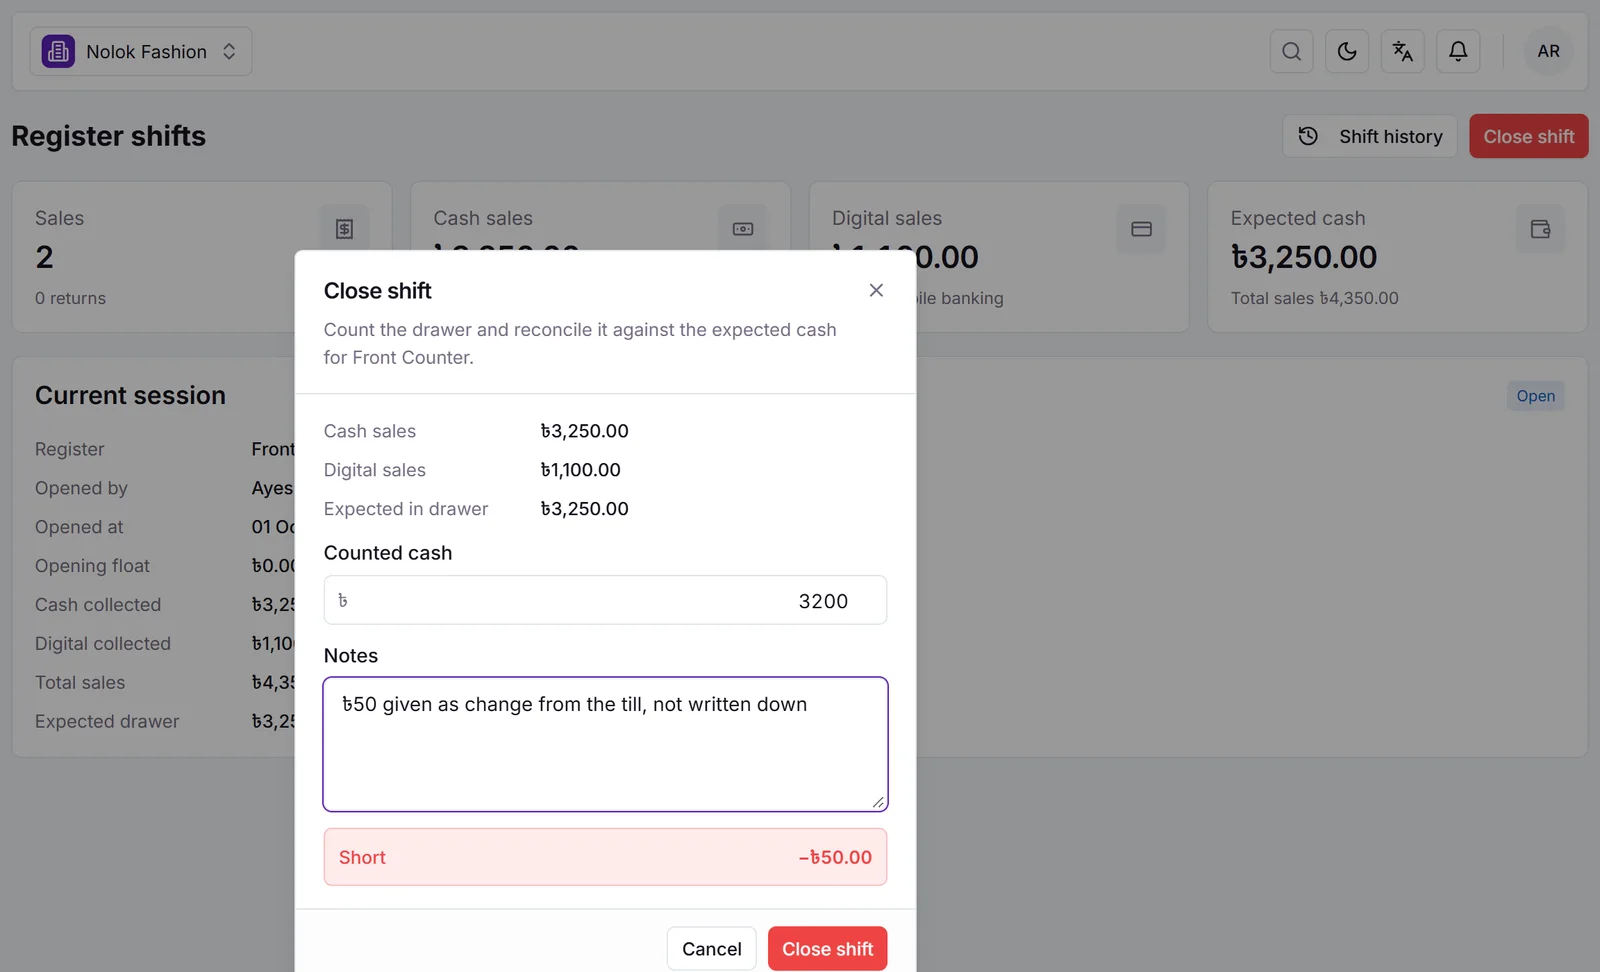Open Shift history
The image size is (1600, 972).
click(1370, 136)
